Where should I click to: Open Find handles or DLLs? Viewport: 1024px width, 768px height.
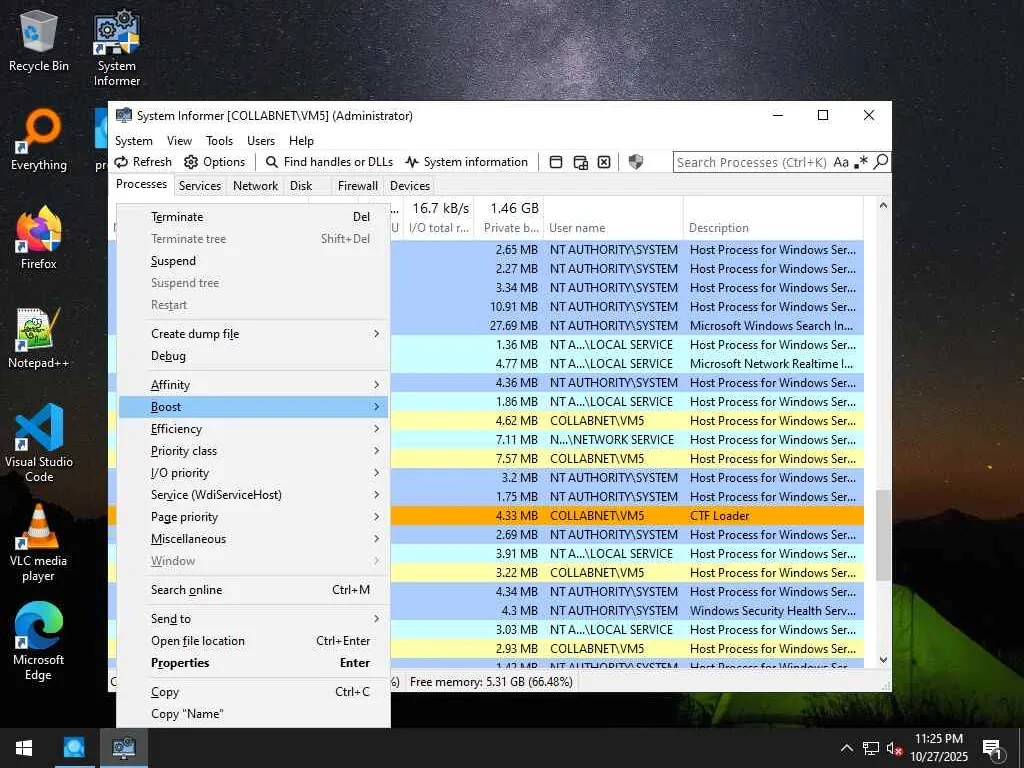329,162
